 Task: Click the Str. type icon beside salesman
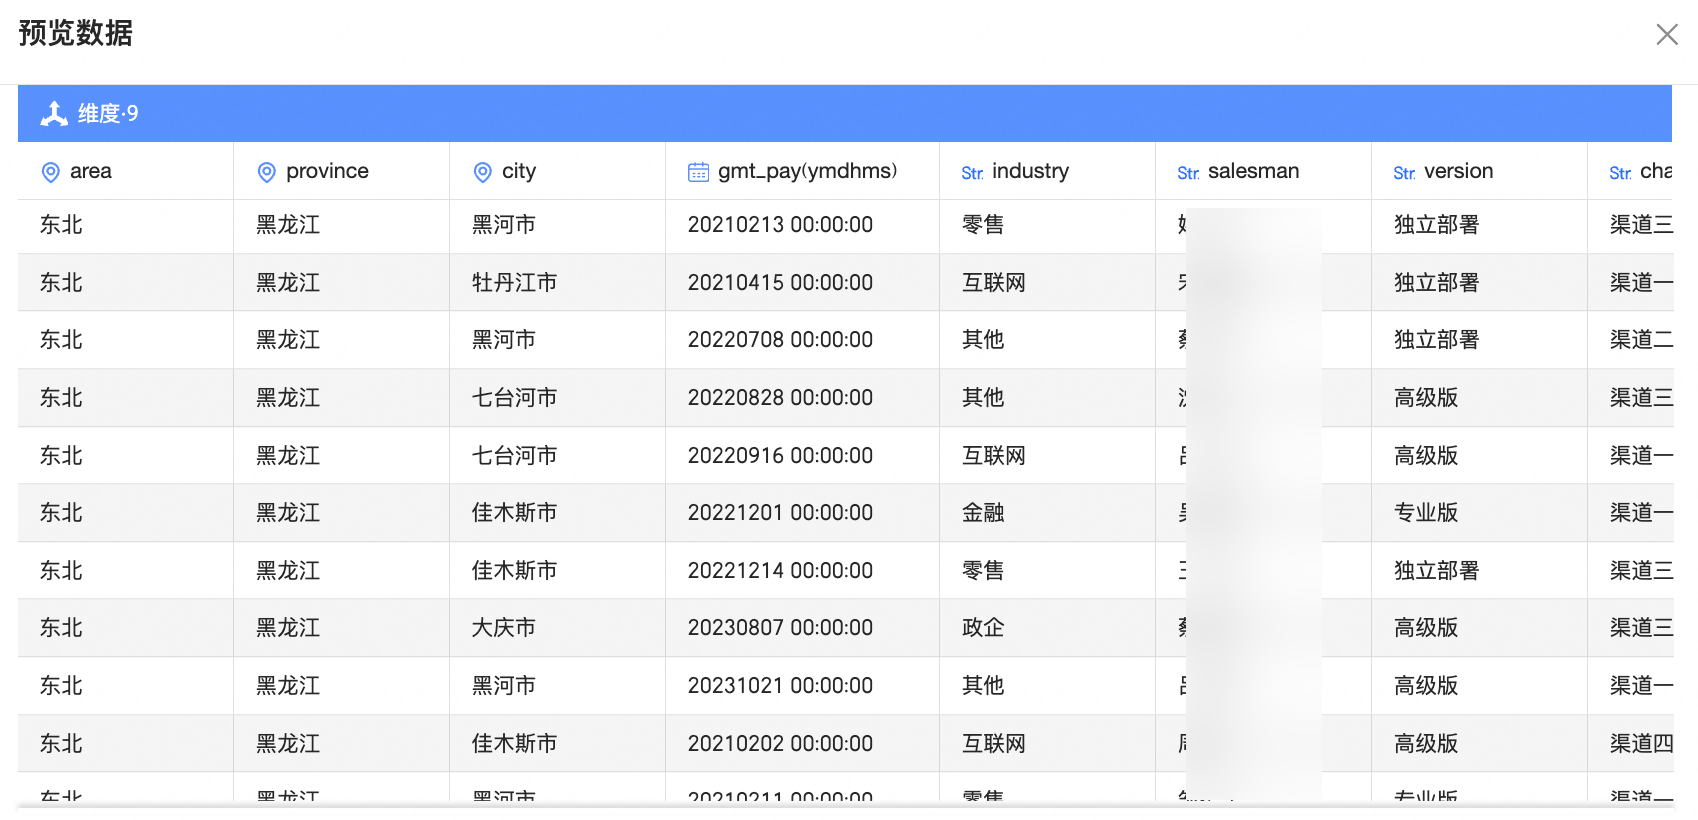tap(1188, 173)
